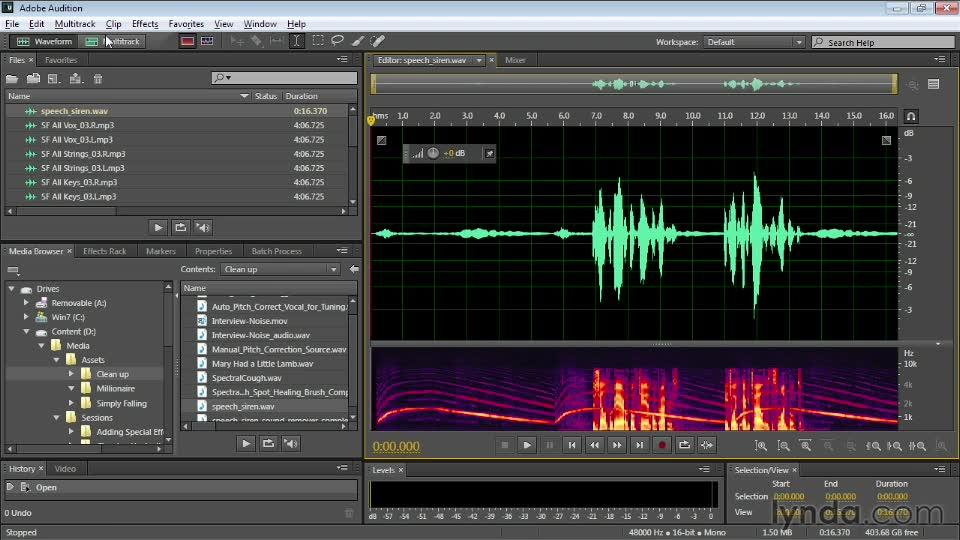Click the rewind transport button
This screenshot has width=960, height=540.
pos(594,446)
